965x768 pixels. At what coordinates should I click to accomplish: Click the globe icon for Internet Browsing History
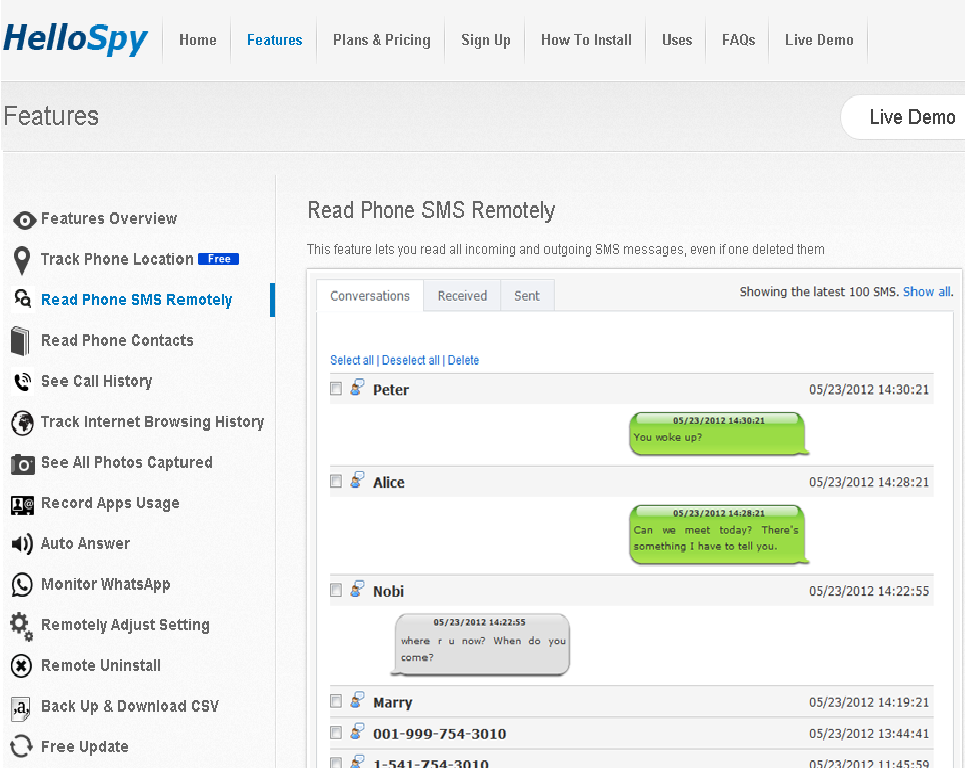point(23,422)
